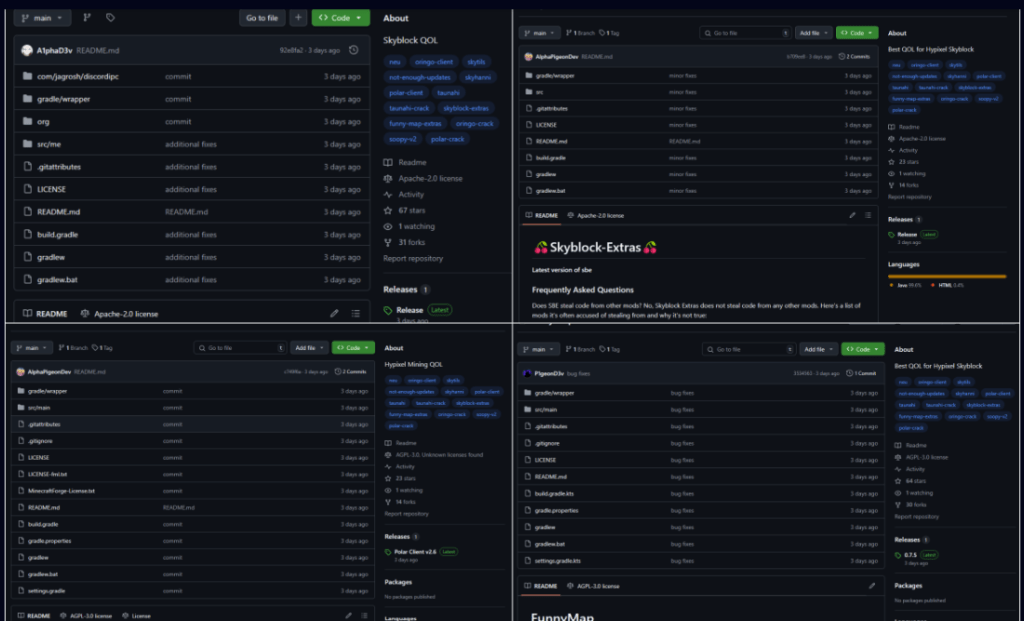Click star icon next to 64 stars
The width and height of the screenshot is (1024, 621).
coord(898,481)
